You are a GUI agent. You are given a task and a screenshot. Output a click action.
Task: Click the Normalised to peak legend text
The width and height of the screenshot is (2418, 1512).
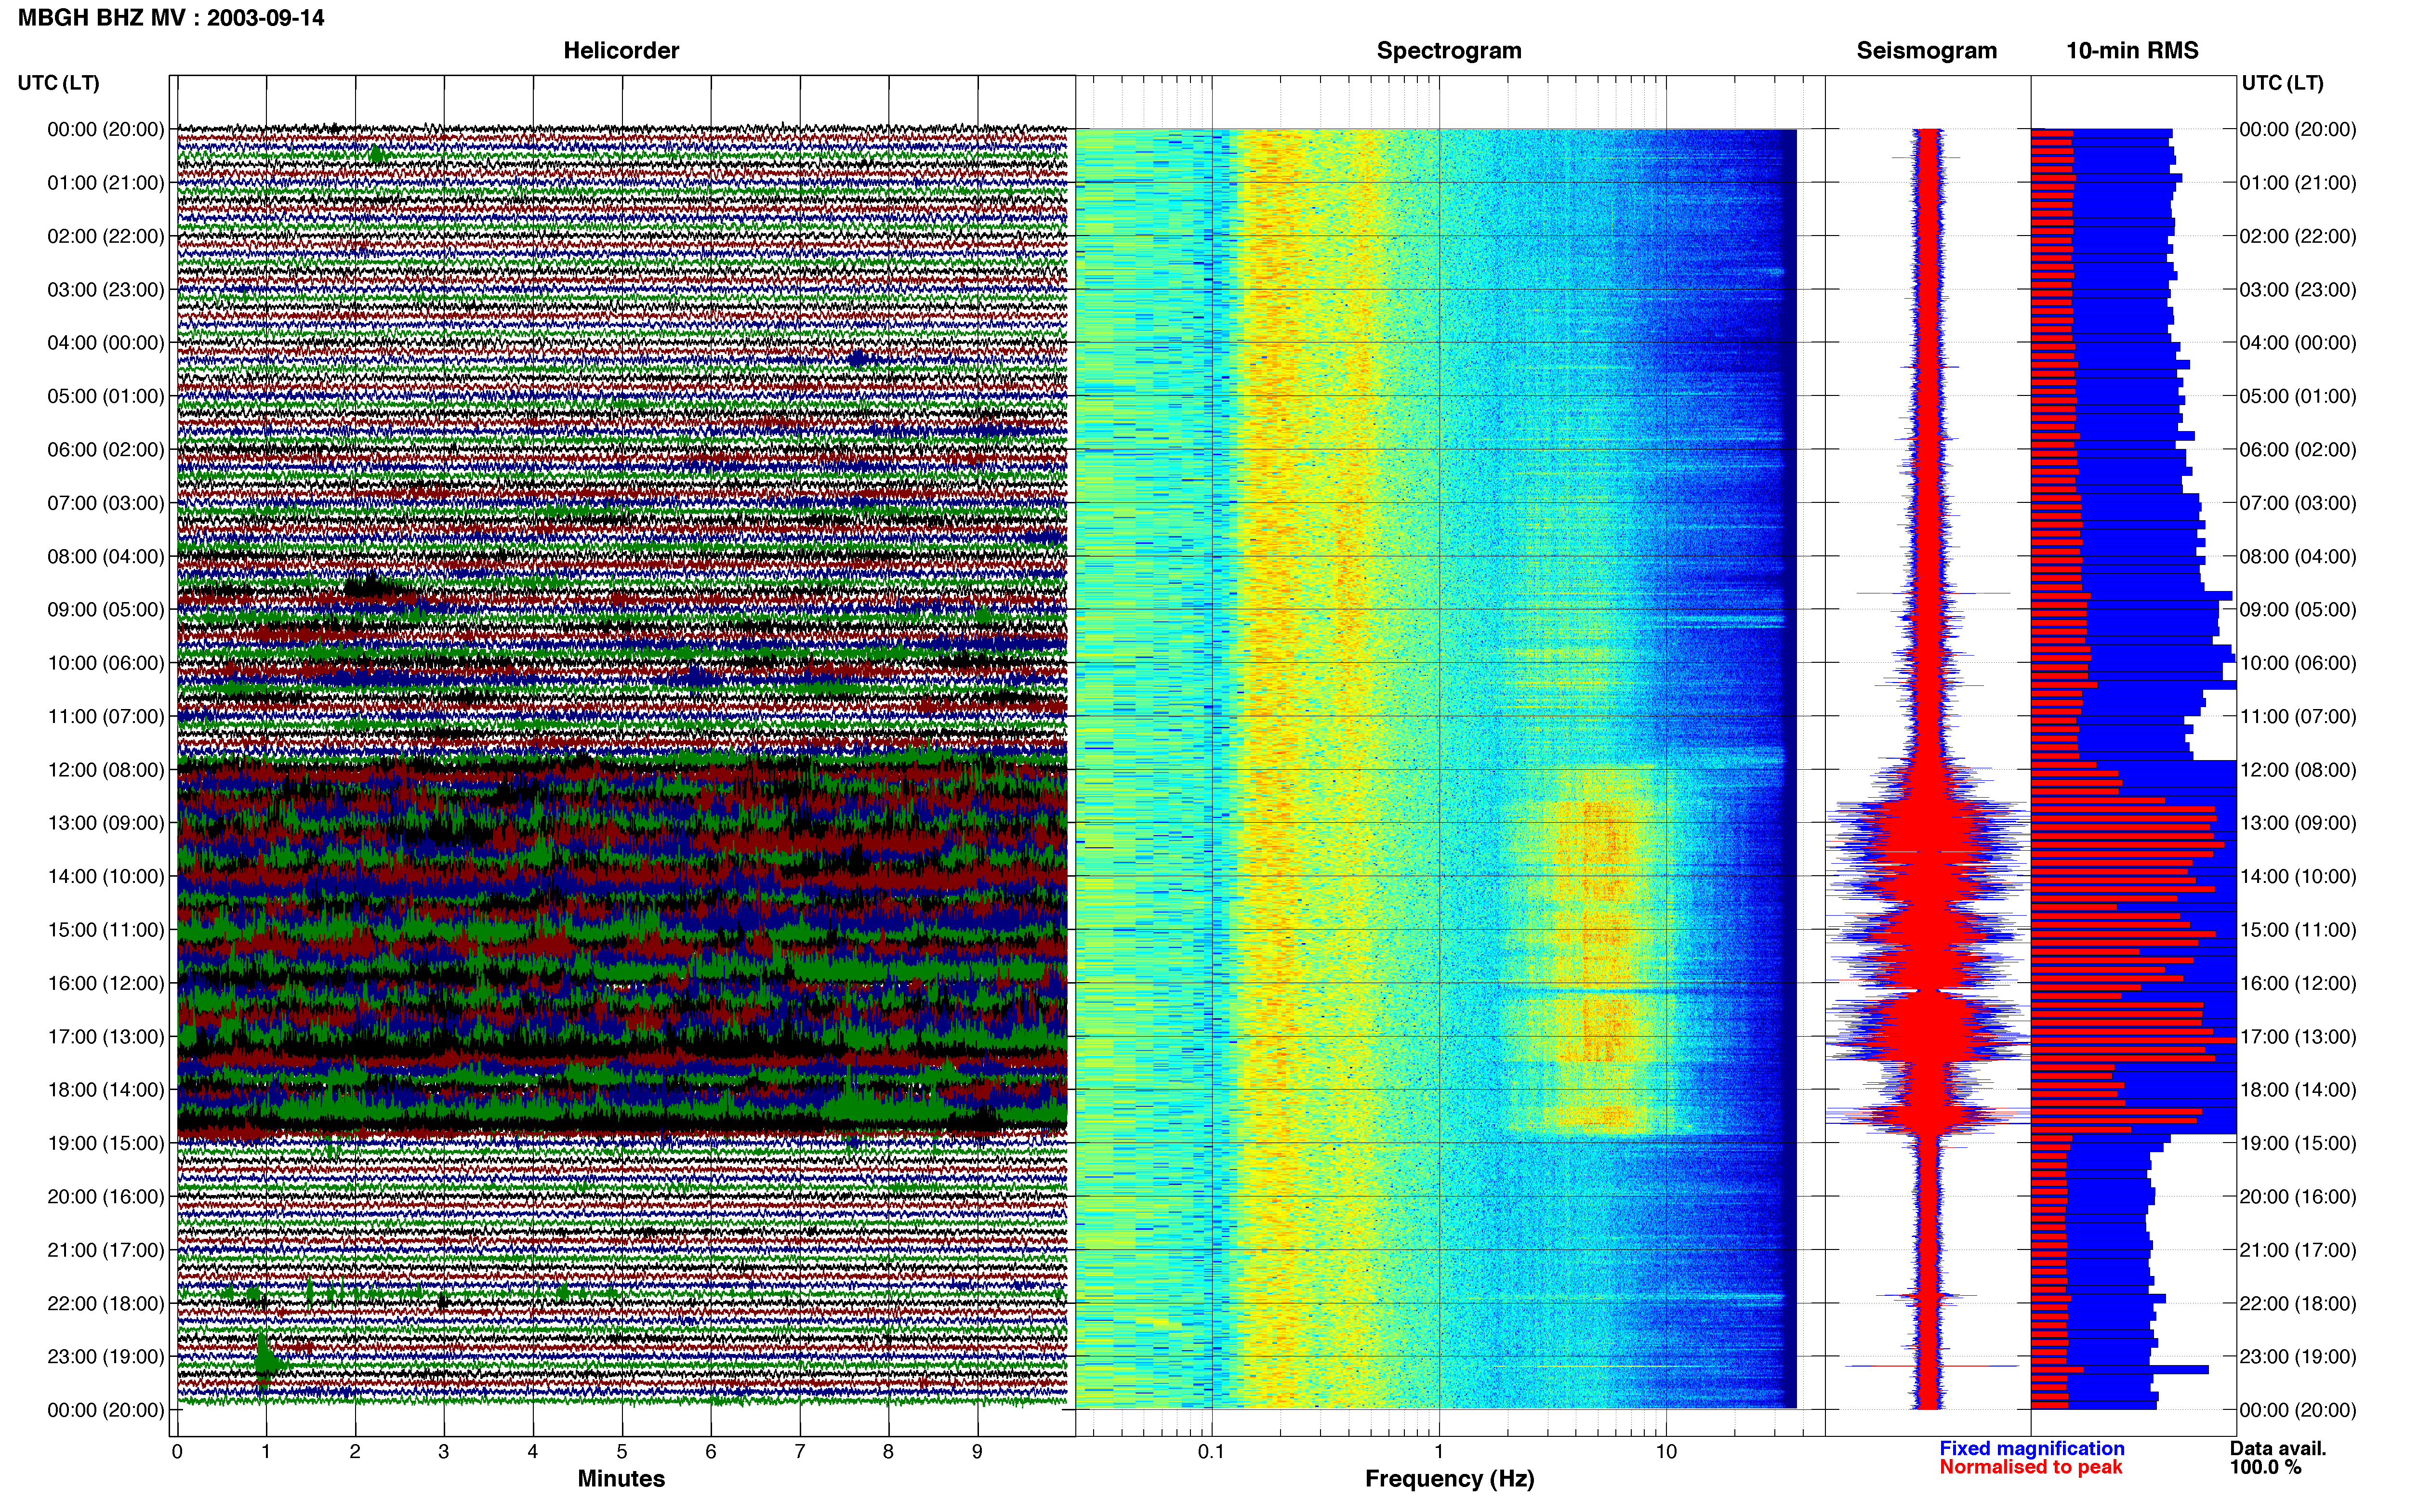tap(2030, 1467)
